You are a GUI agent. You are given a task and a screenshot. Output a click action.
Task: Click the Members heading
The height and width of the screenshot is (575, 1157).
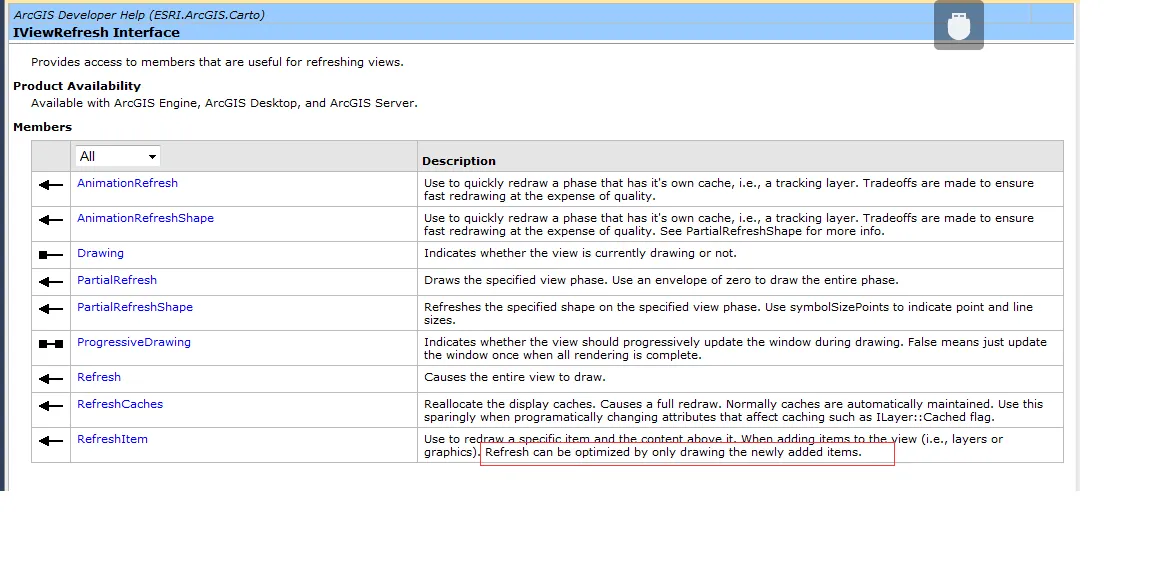[x=42, y=127]
